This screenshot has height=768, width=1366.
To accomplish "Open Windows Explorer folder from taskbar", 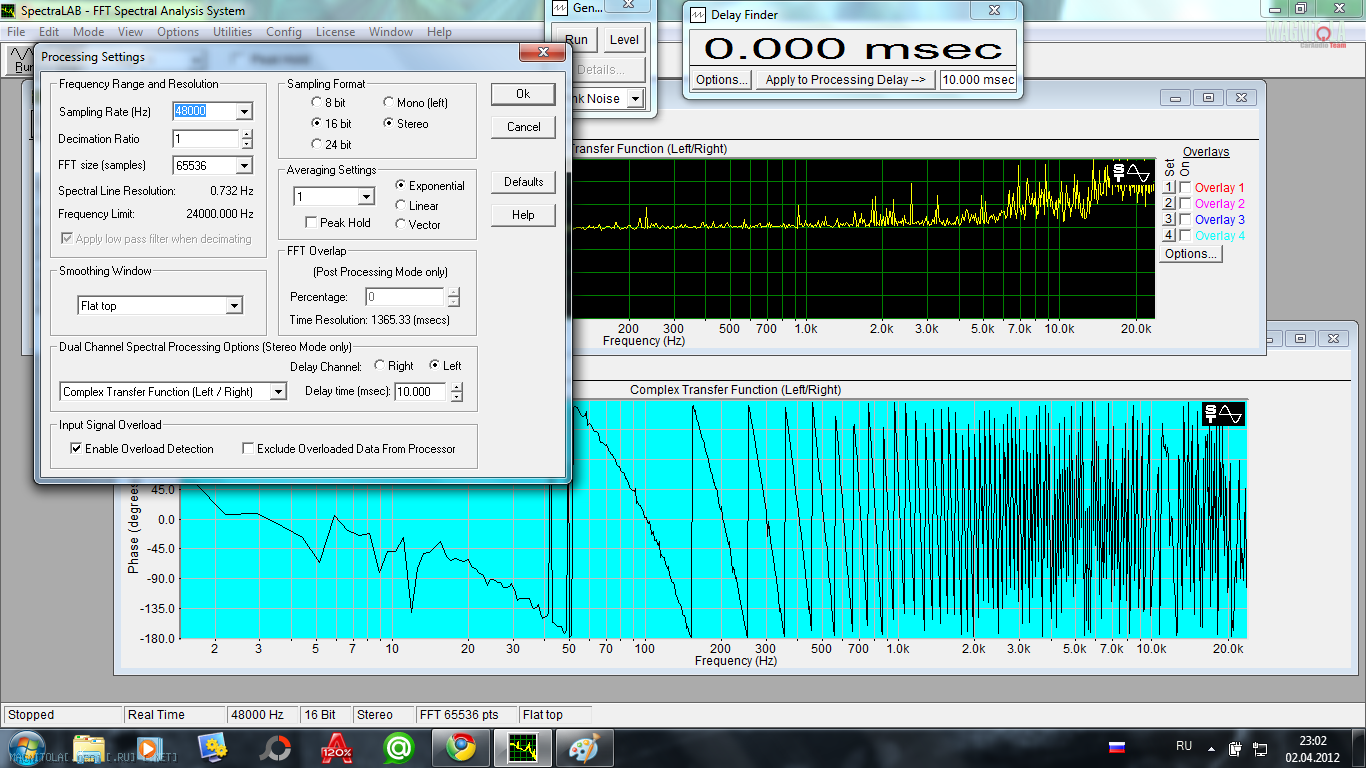I will point(89,748).
